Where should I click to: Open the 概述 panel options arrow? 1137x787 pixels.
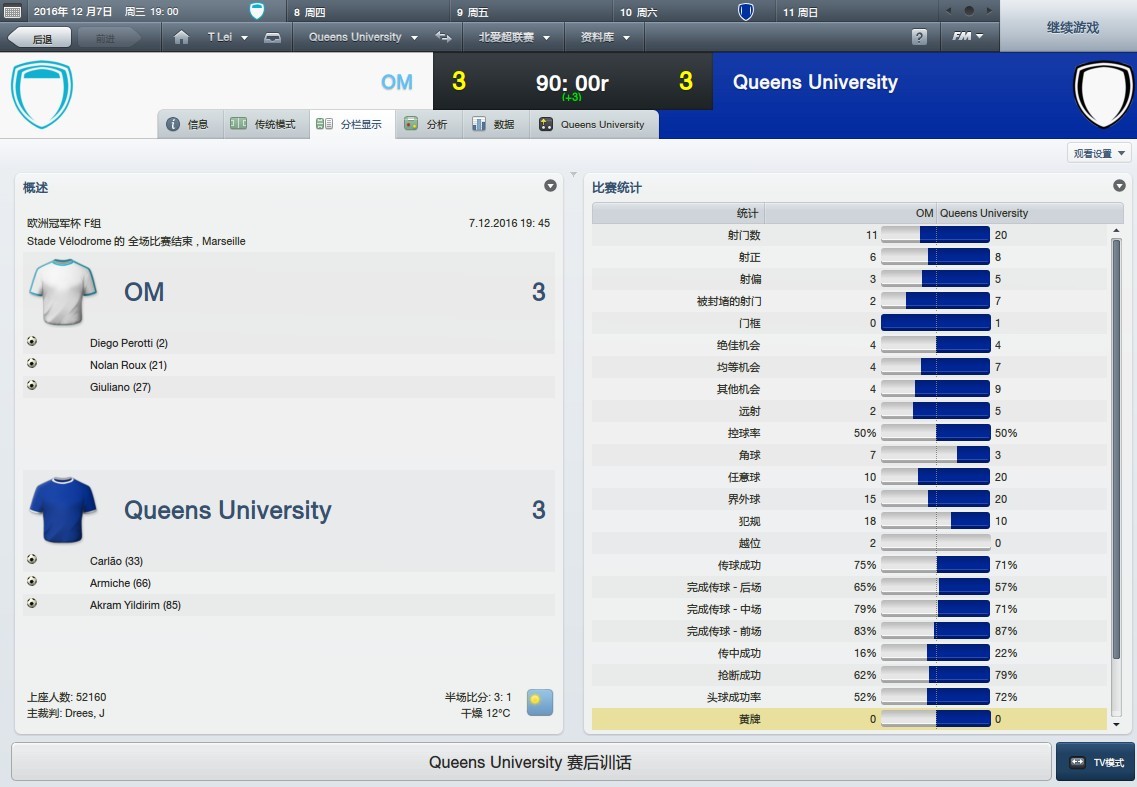pyautogui.click(x=550, y=186)
